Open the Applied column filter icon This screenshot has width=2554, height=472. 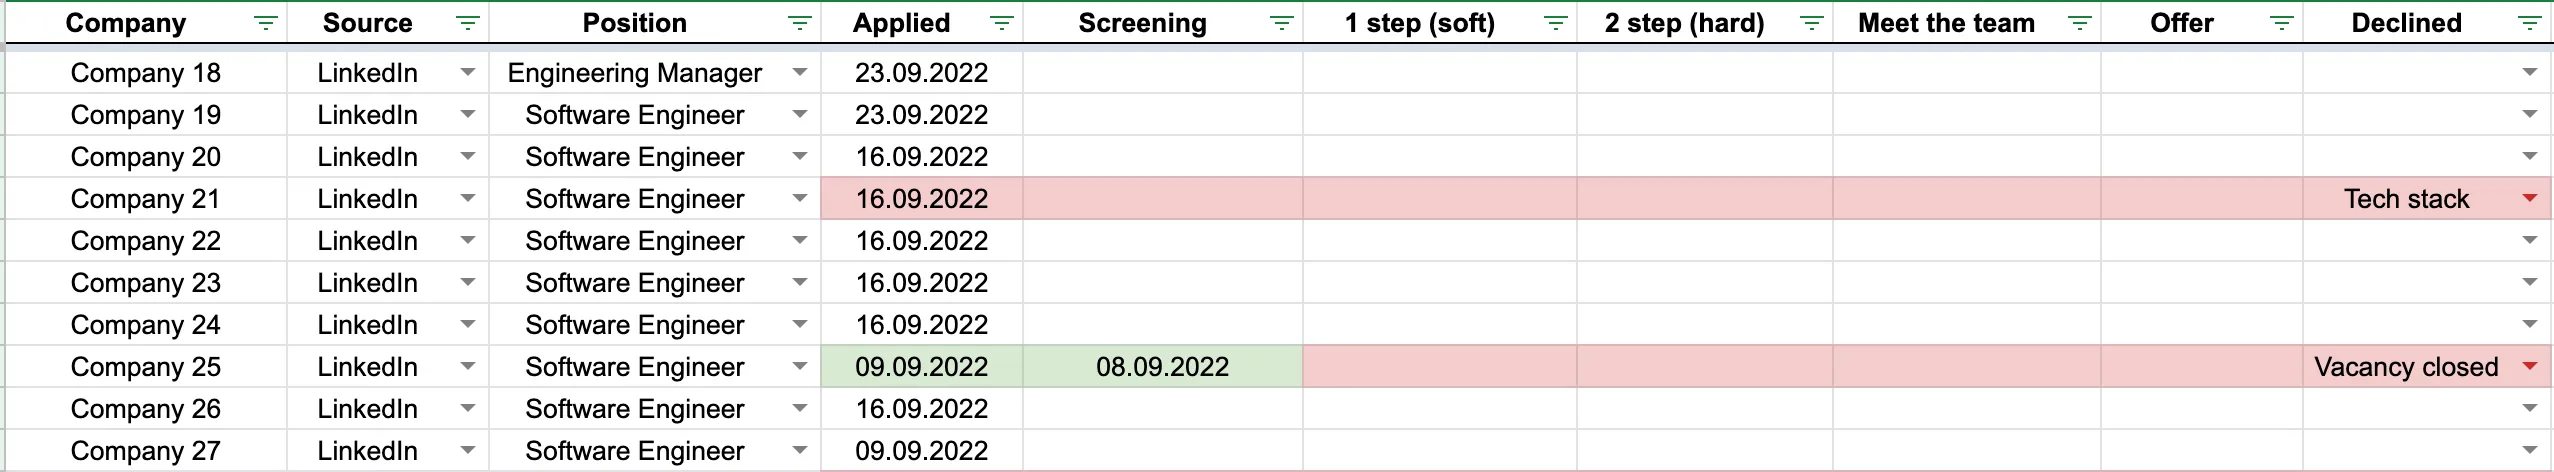pos(1001,23)
